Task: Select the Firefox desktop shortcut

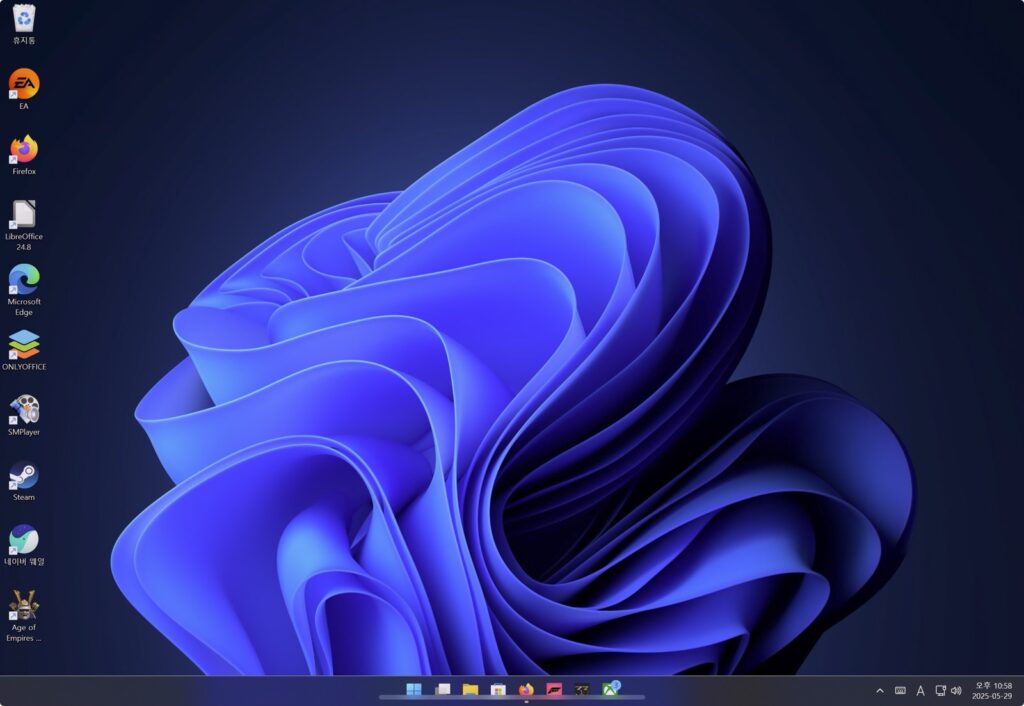Action: (24, 154)
